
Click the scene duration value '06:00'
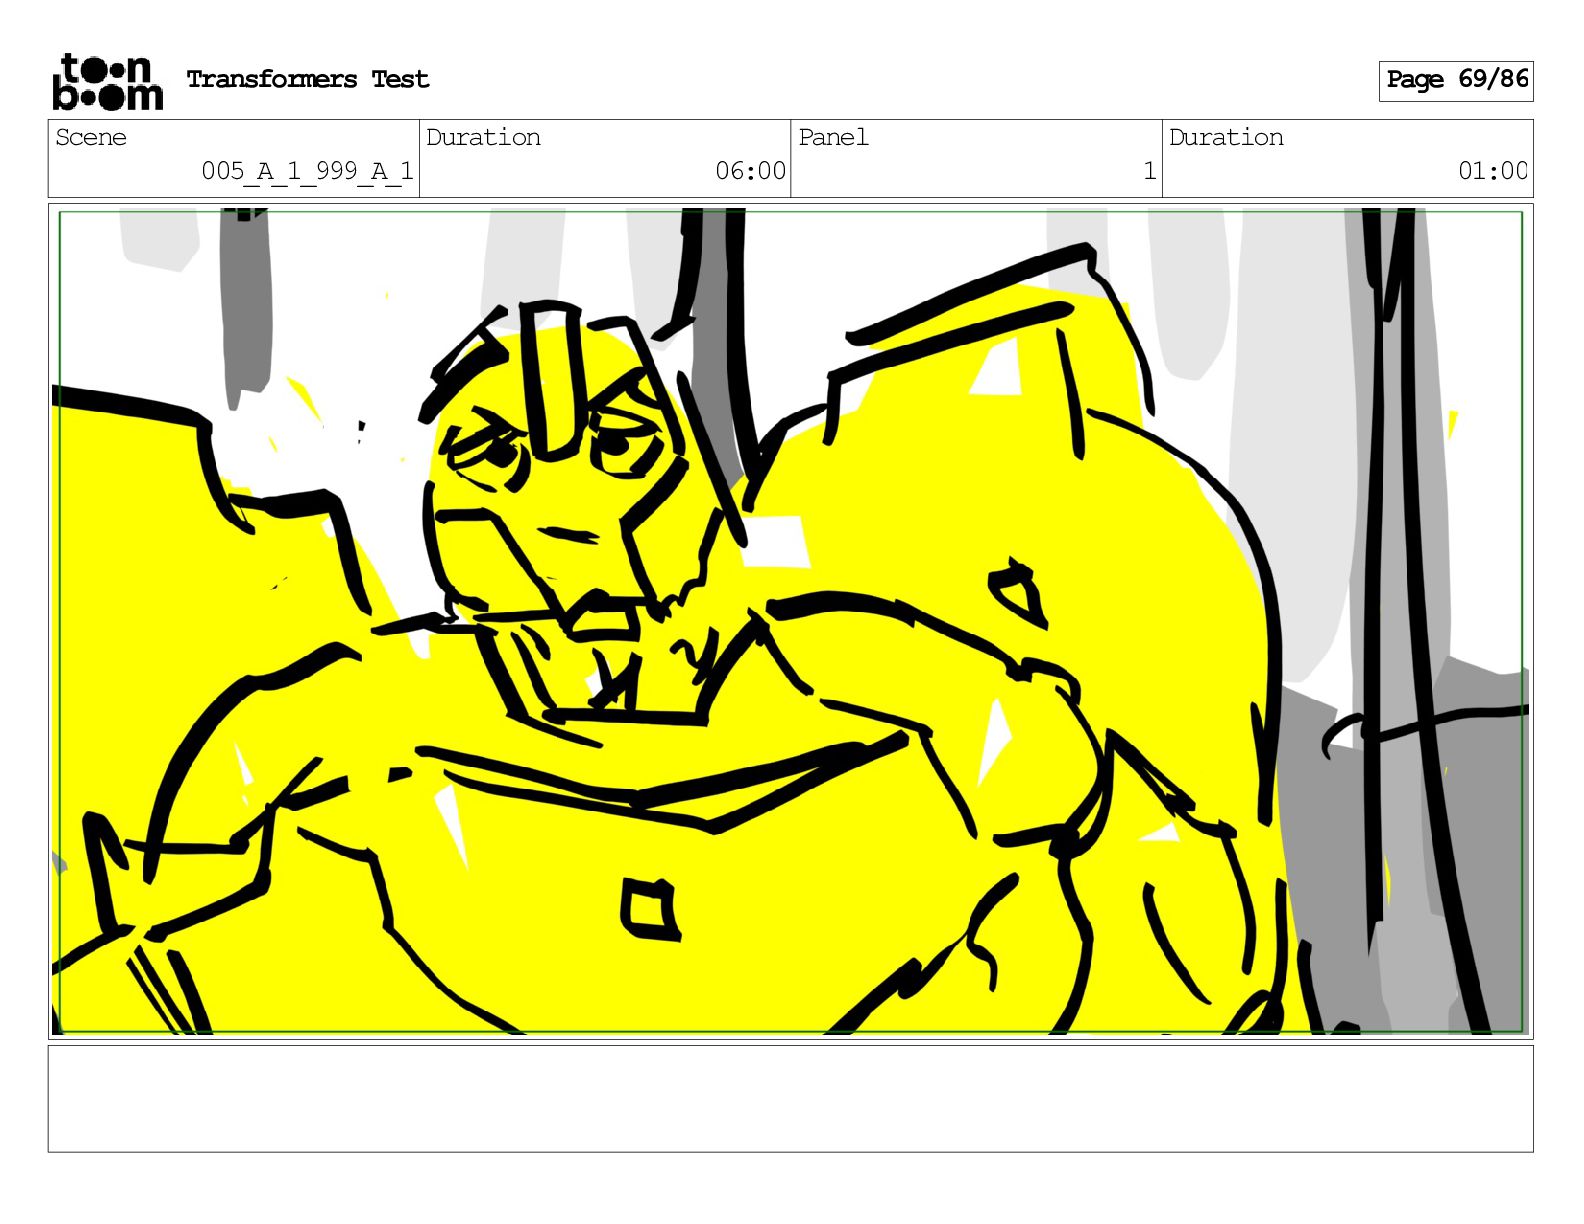coord(750,171)
